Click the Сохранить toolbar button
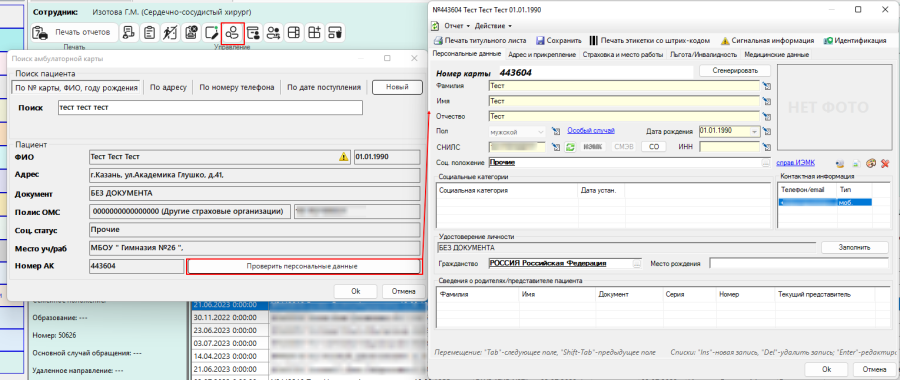The image size is (900, 380). 559,41
